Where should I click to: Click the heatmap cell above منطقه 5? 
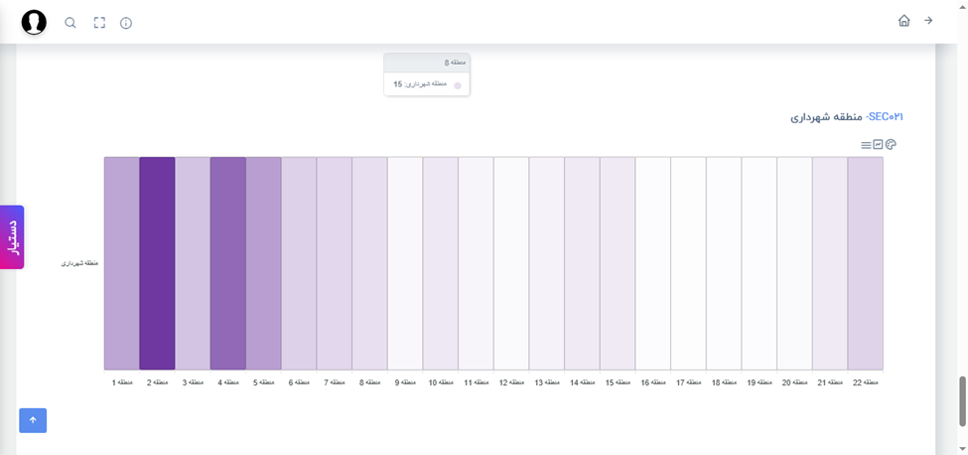pos(264,263)
